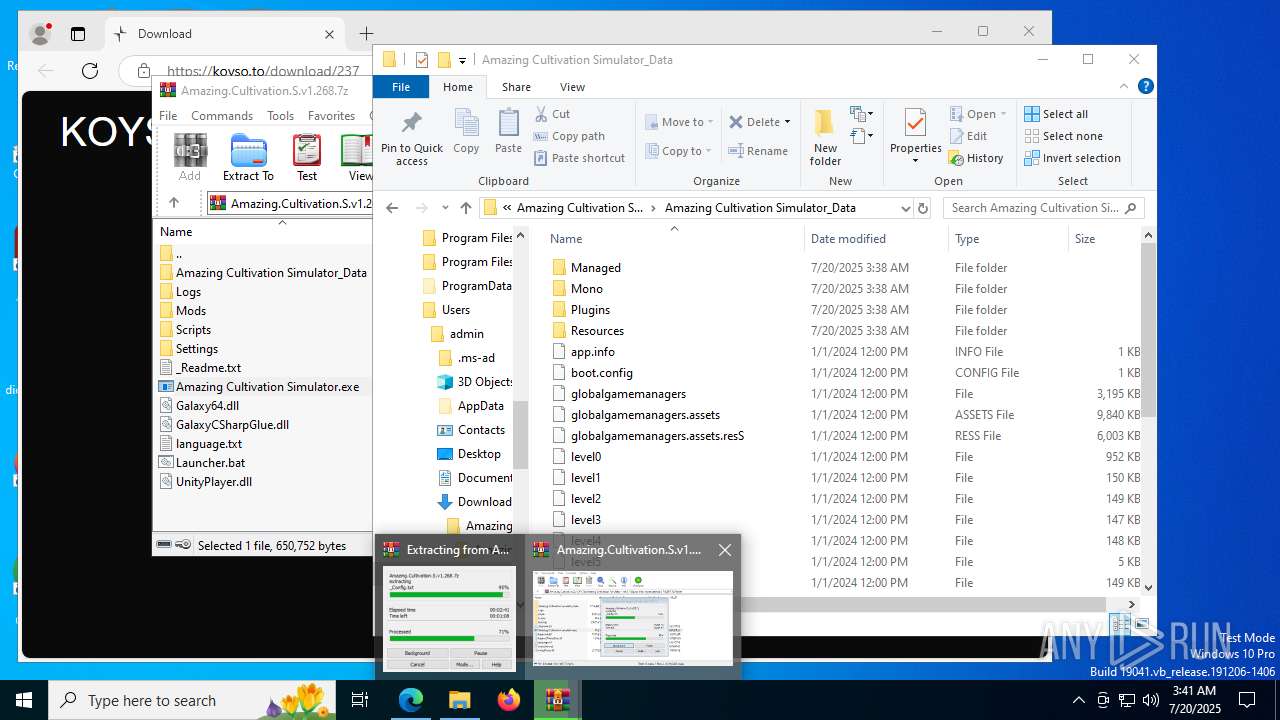
Task: Reload the browser page
Action: 90,71
